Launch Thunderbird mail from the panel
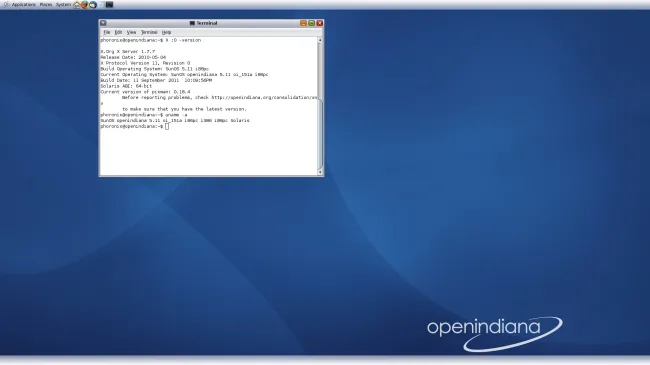The height and width of the screenshot is (365, 650). [x=93, y=5]
